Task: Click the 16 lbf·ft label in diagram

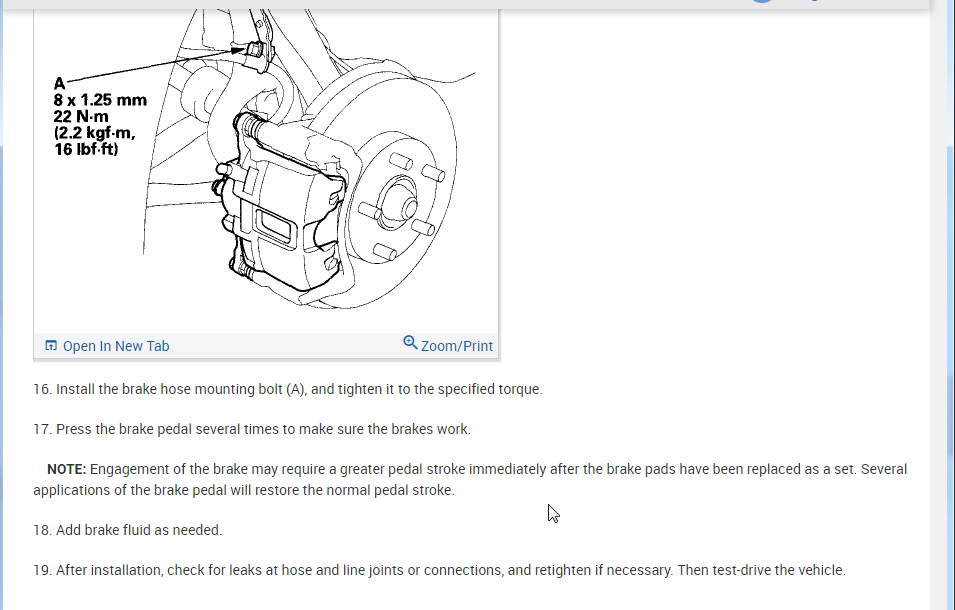Action: [86, 149]
